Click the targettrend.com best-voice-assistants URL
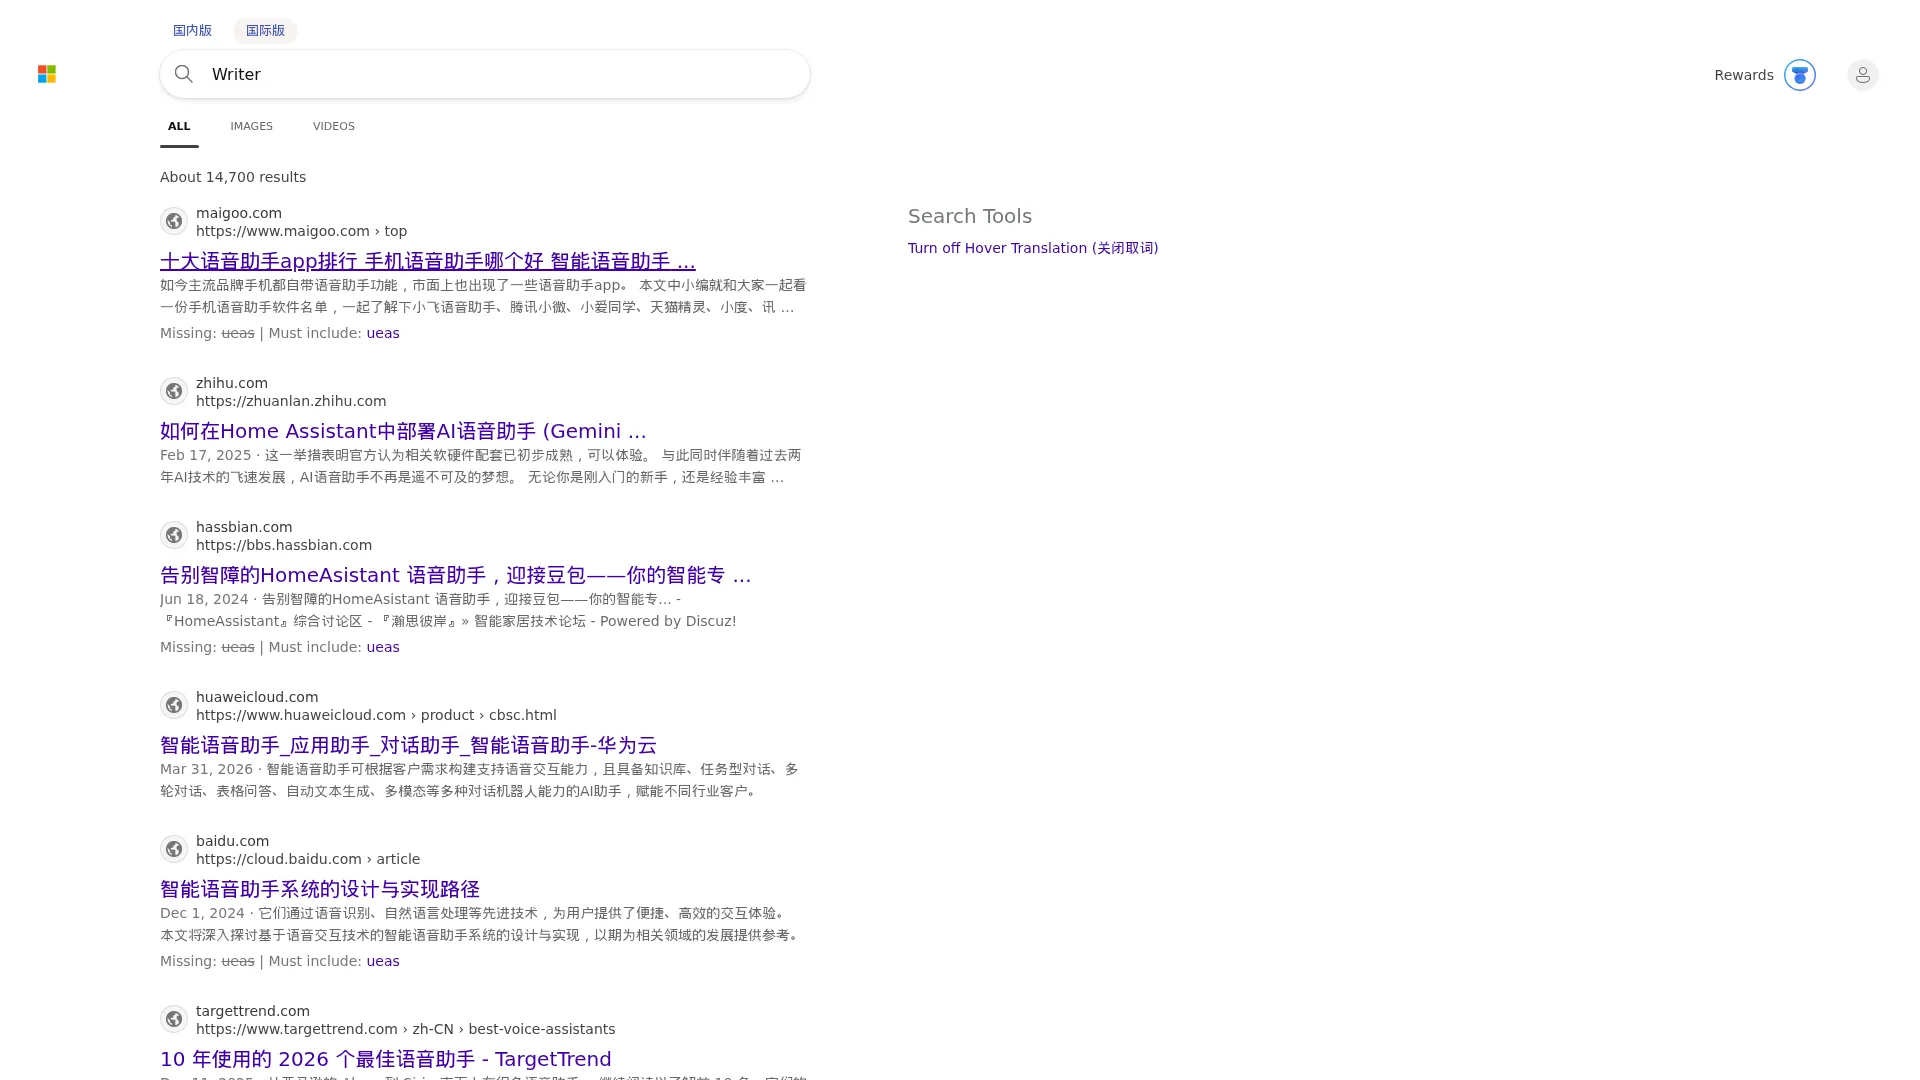1920x1080 pixels. point(405,1029)
